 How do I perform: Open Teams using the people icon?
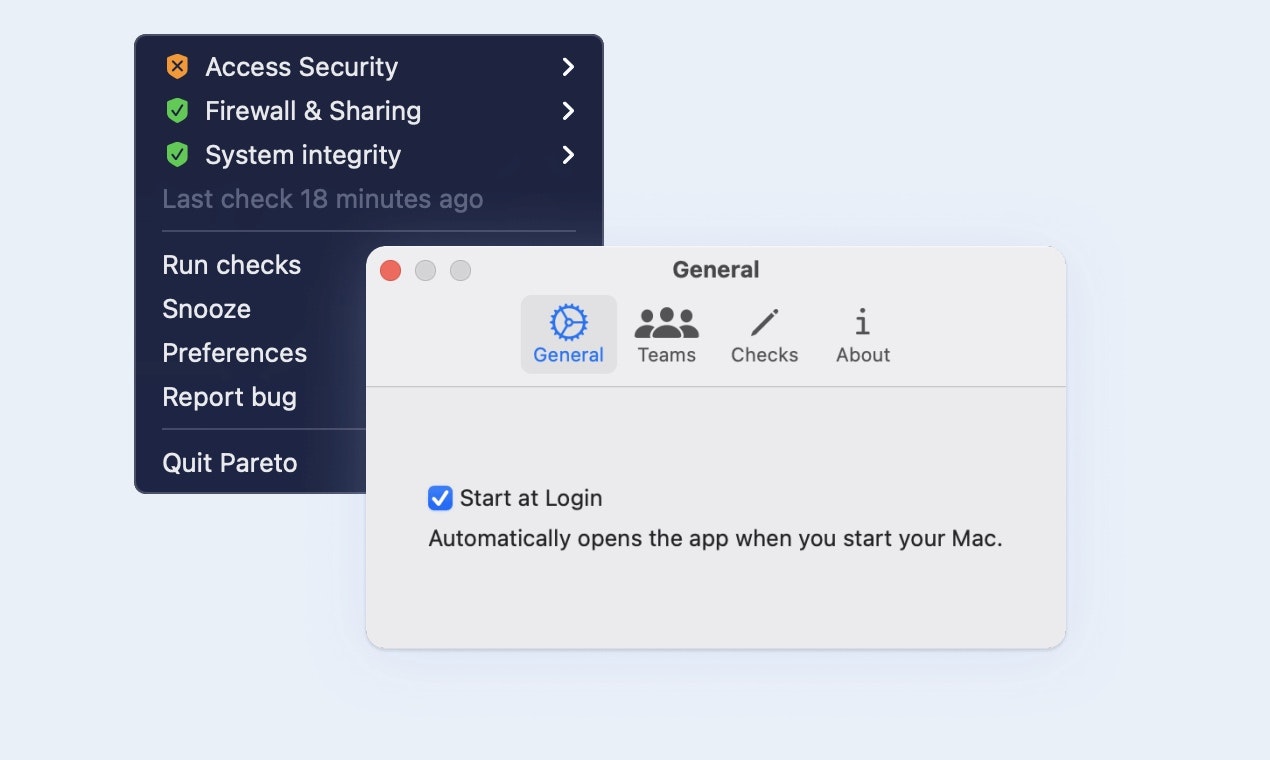(666, 322)
